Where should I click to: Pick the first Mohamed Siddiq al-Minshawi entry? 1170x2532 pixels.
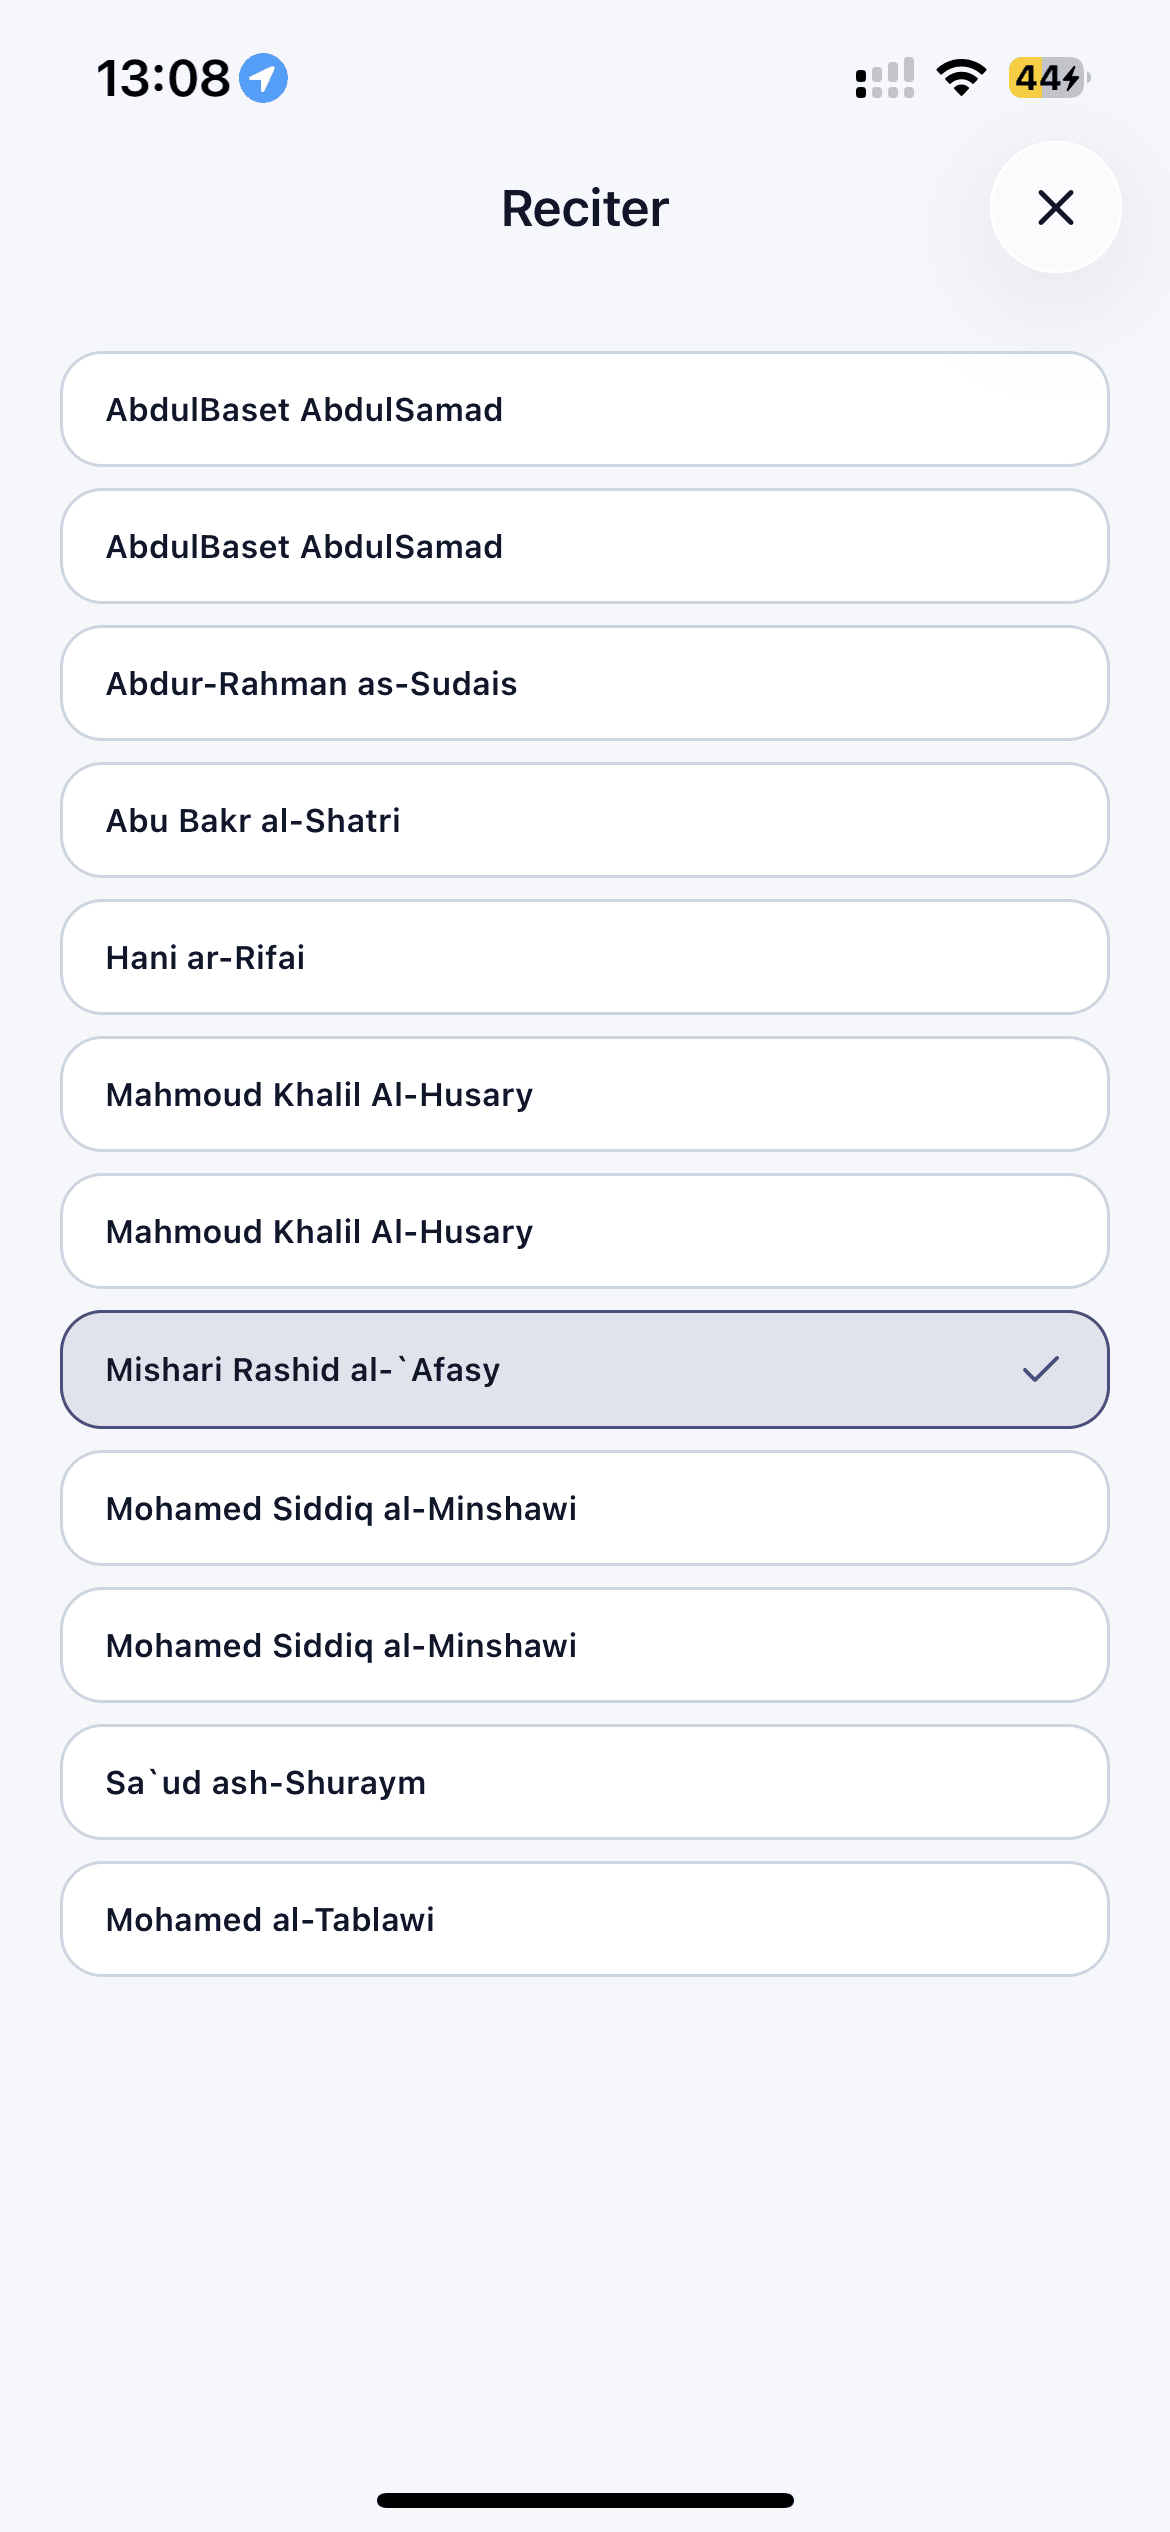coord(585,1508)
